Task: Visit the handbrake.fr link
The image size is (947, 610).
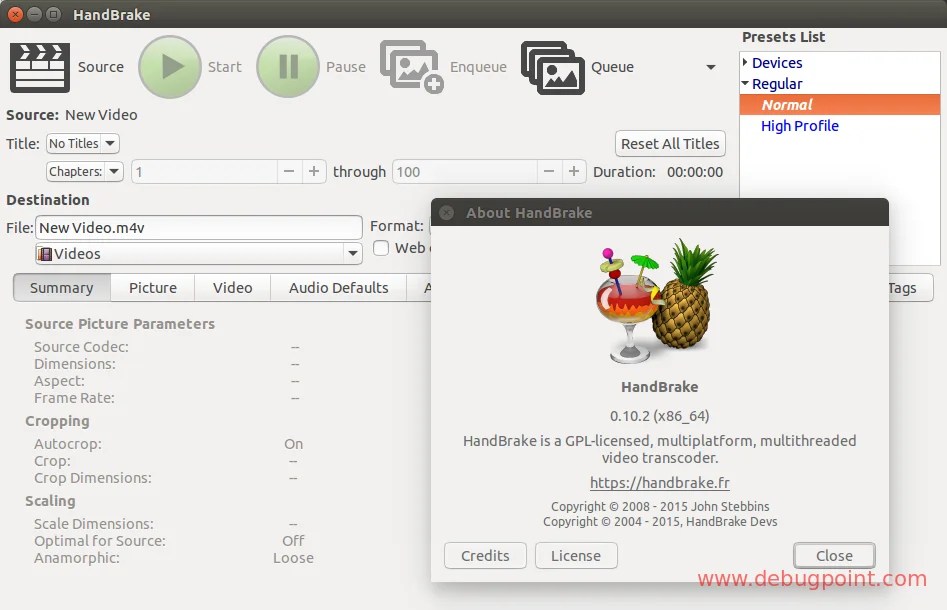Action: [659, 481]
